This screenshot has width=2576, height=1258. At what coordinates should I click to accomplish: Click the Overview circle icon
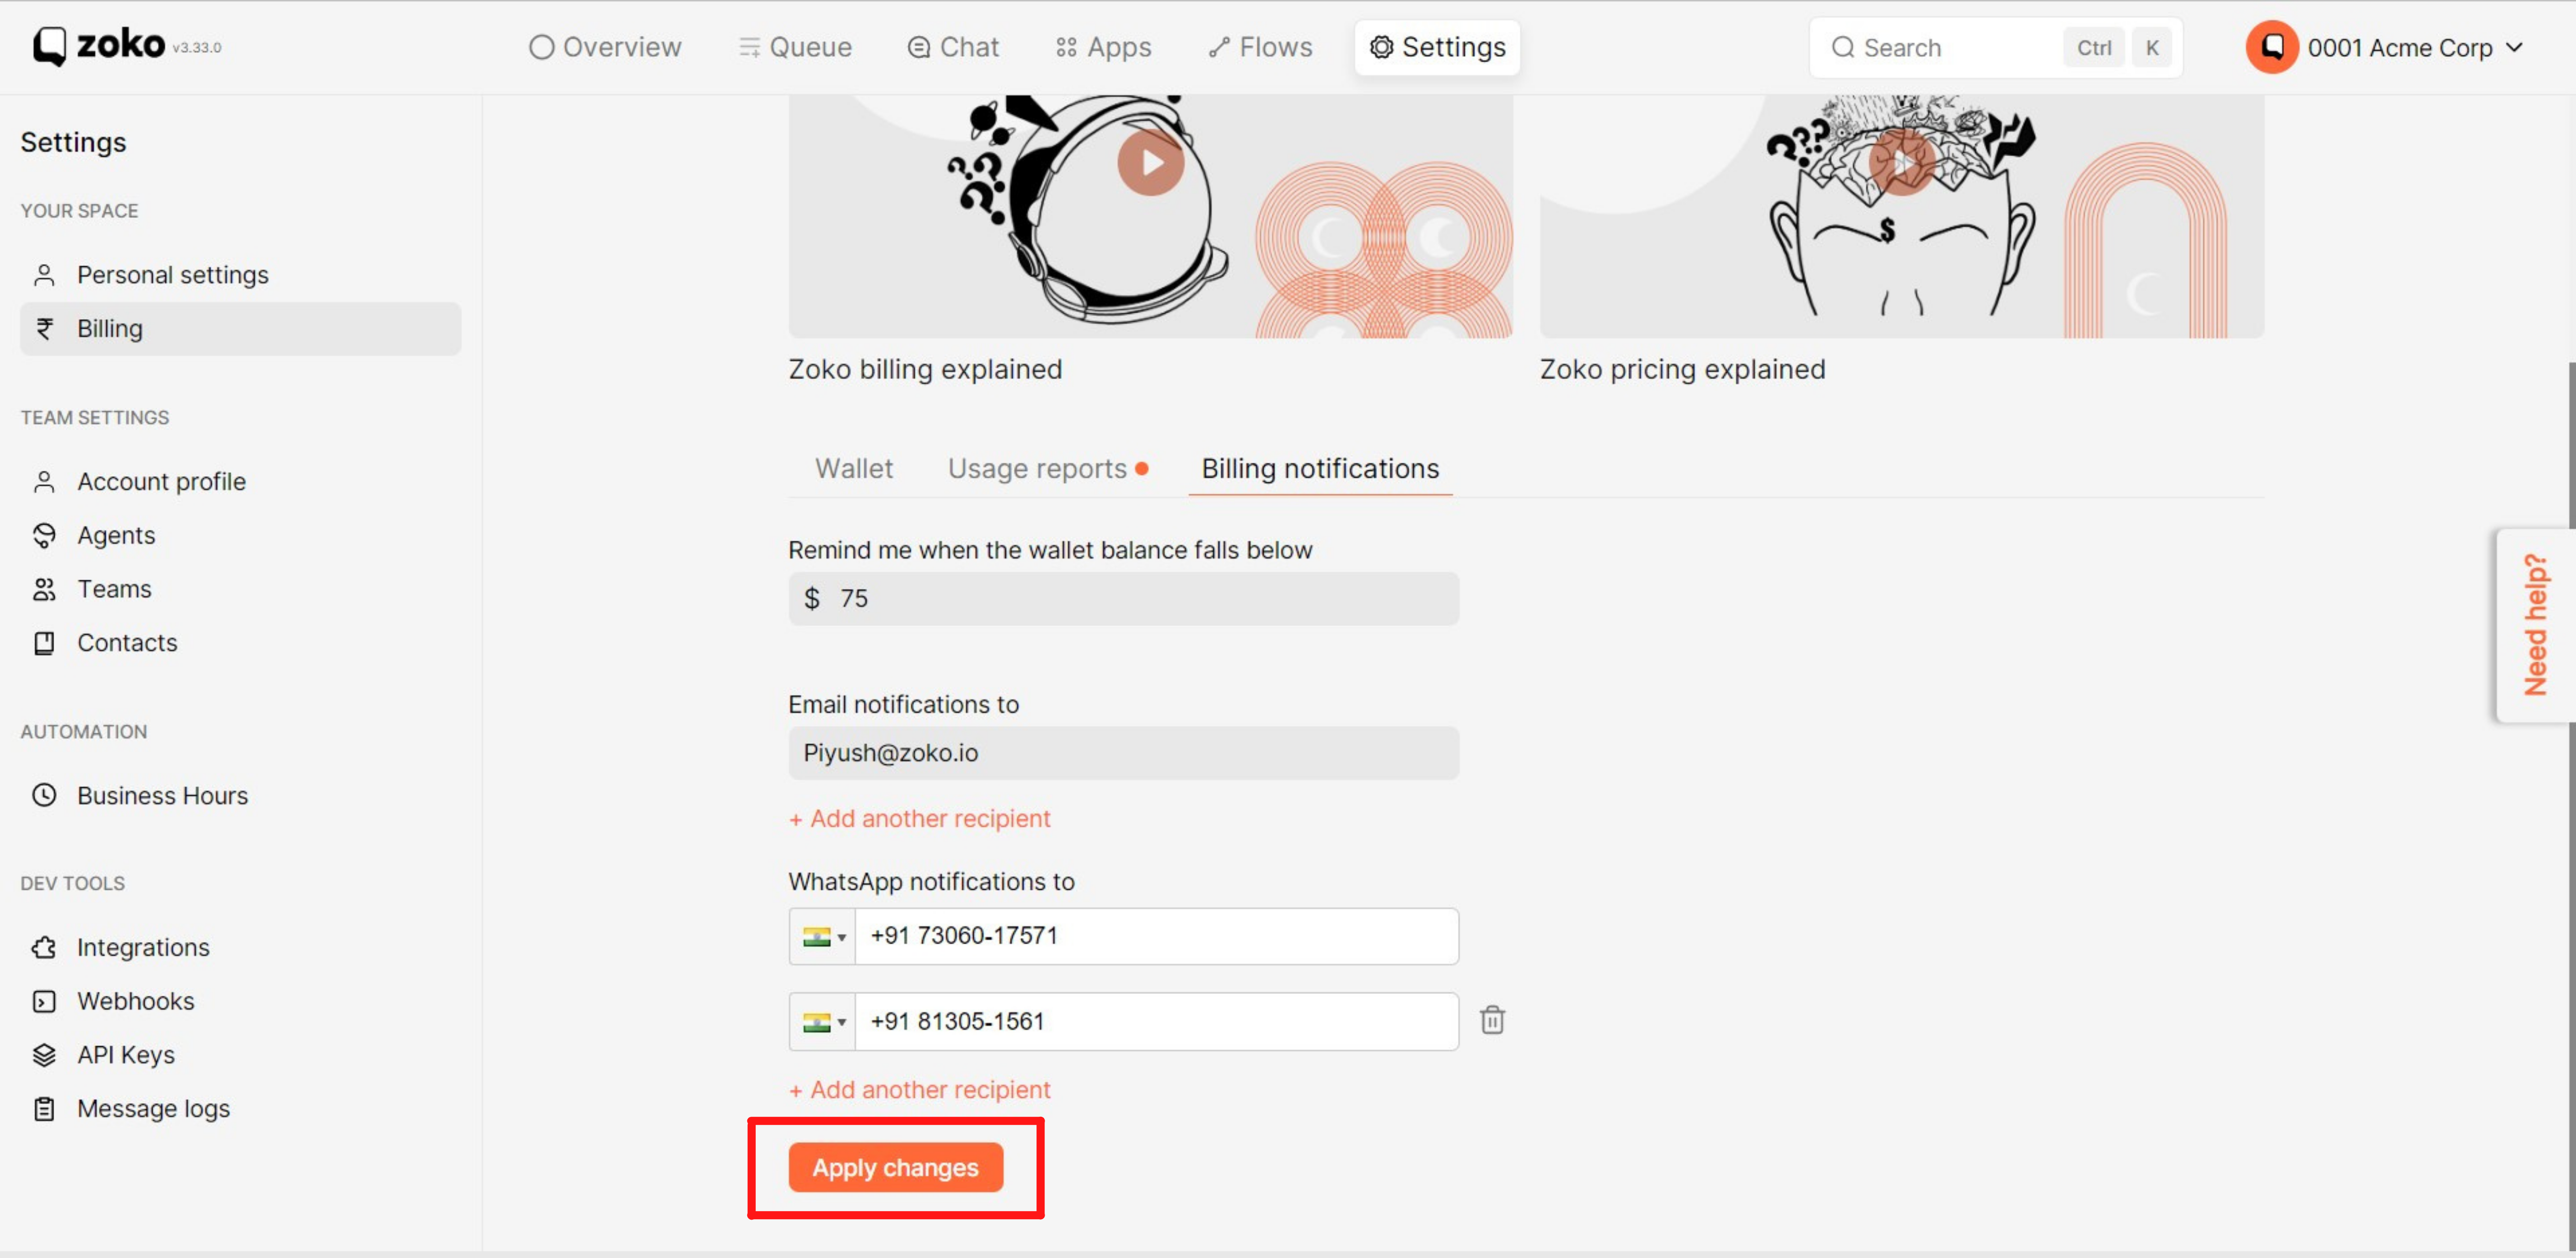(541, 47)
